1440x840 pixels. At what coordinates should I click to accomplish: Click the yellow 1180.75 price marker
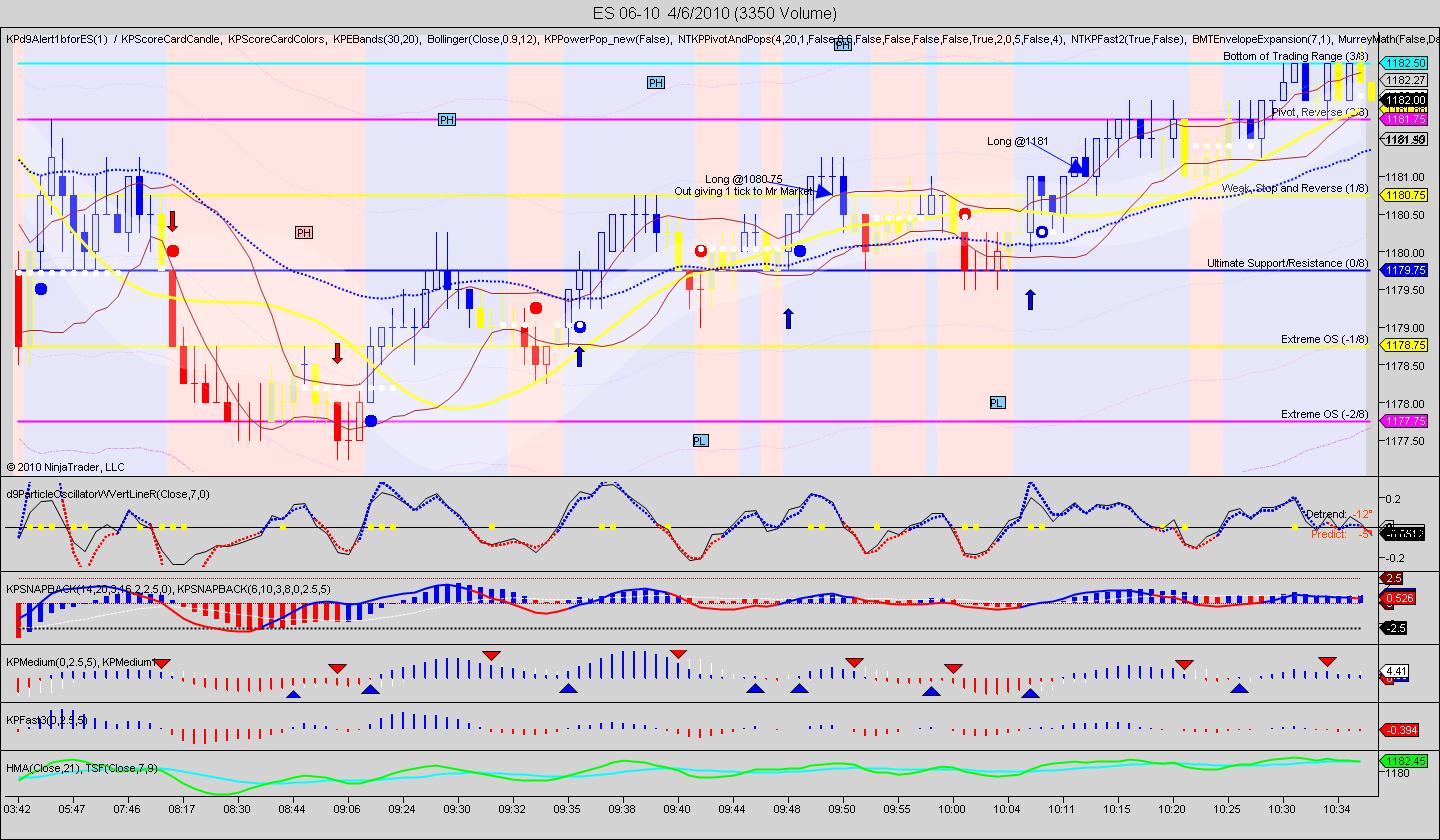1403,195
